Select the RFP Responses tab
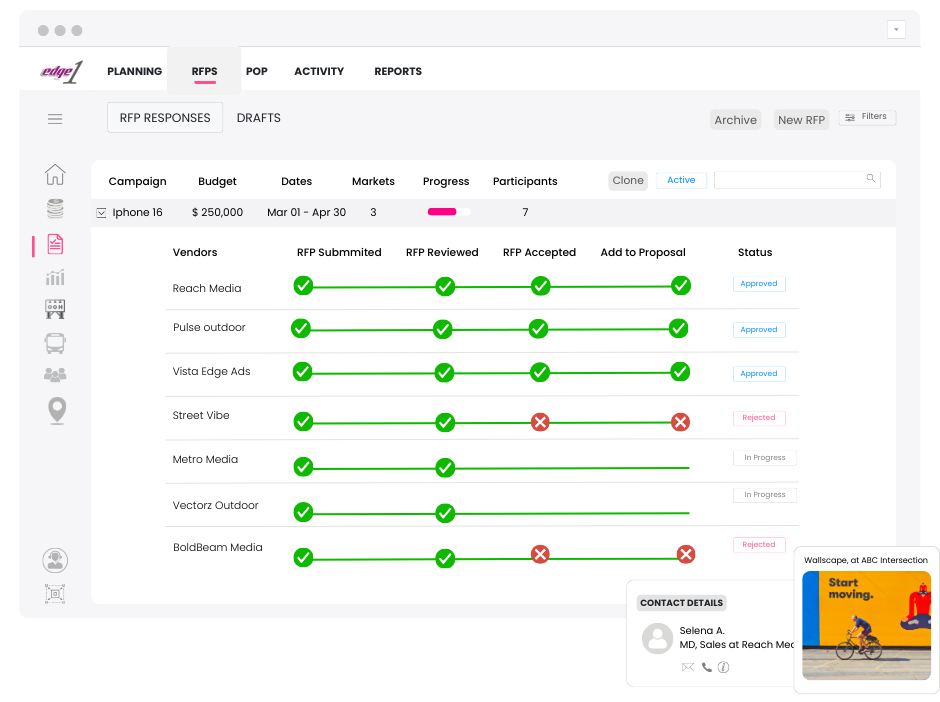The width and height of the screenshot is (940, 702). (165, 117)
